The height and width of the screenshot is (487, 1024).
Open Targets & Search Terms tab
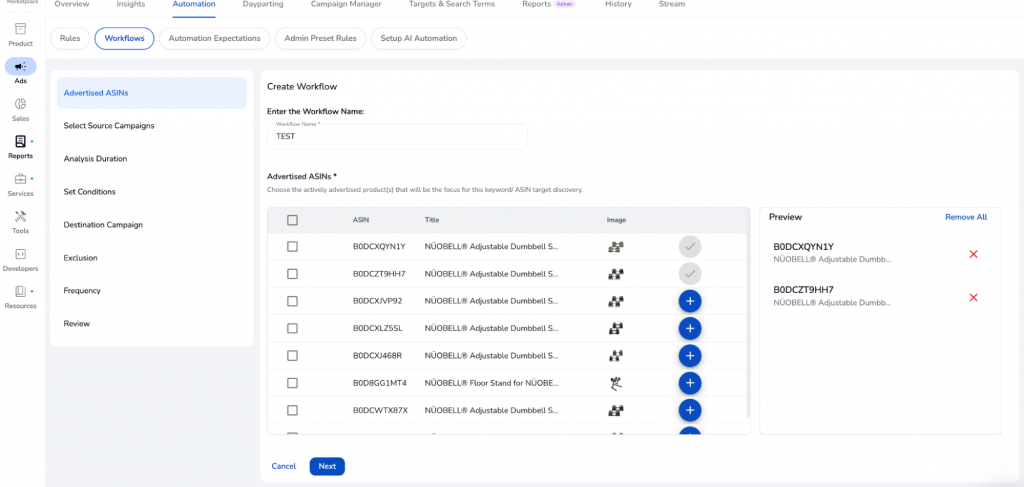pyautogui.click(x=452, y=4)
